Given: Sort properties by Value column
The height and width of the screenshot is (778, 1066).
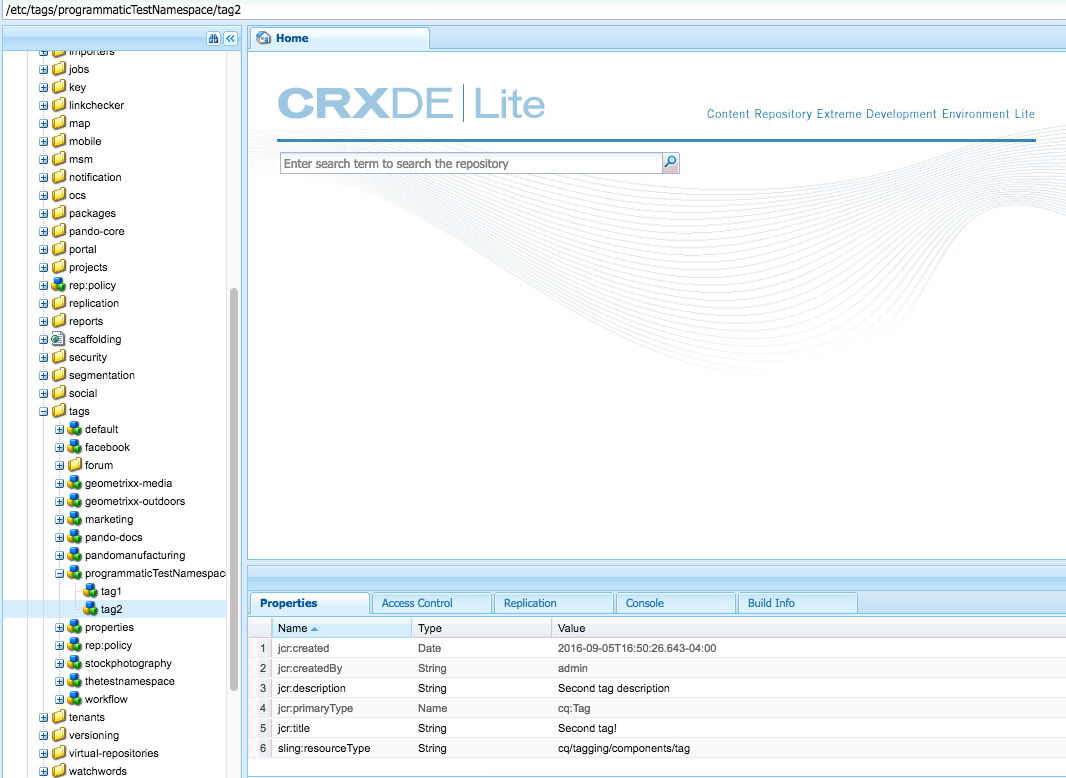Looking at the screenshot, I should [x=808, y=628].
